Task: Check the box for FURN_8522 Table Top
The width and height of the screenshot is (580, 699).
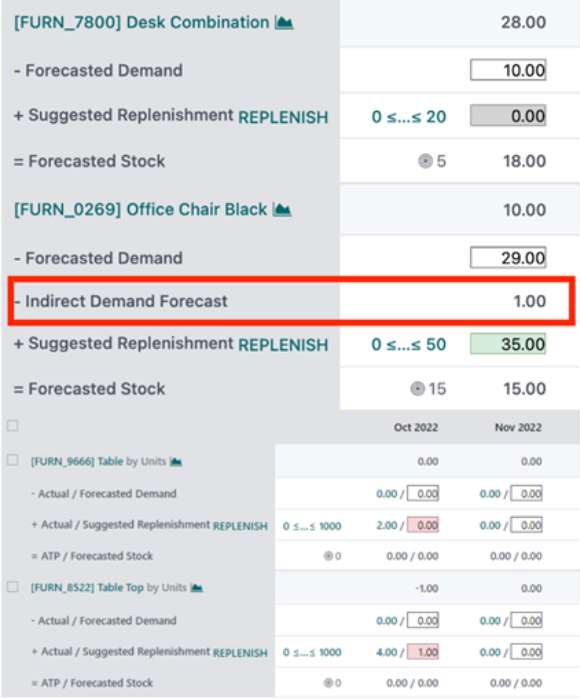Action: tap(12, 587)
